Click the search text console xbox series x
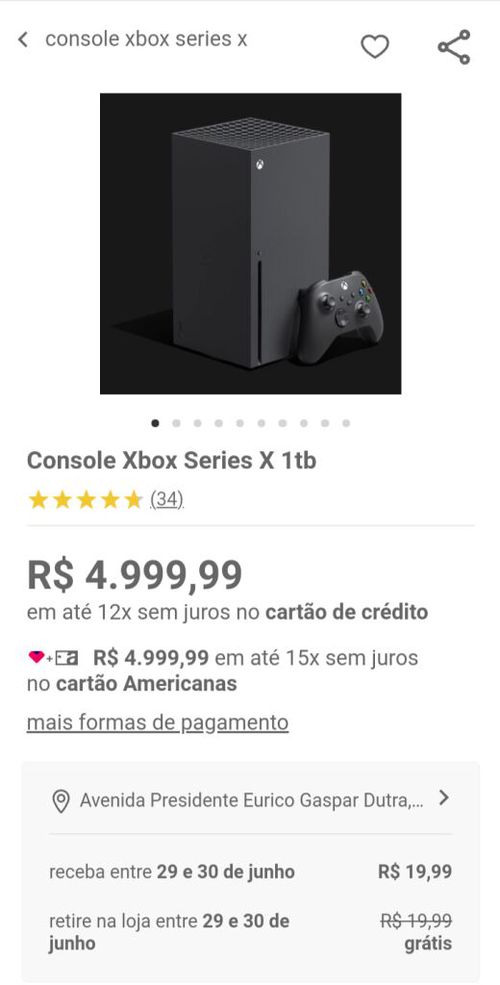 [x=146, y=40]
